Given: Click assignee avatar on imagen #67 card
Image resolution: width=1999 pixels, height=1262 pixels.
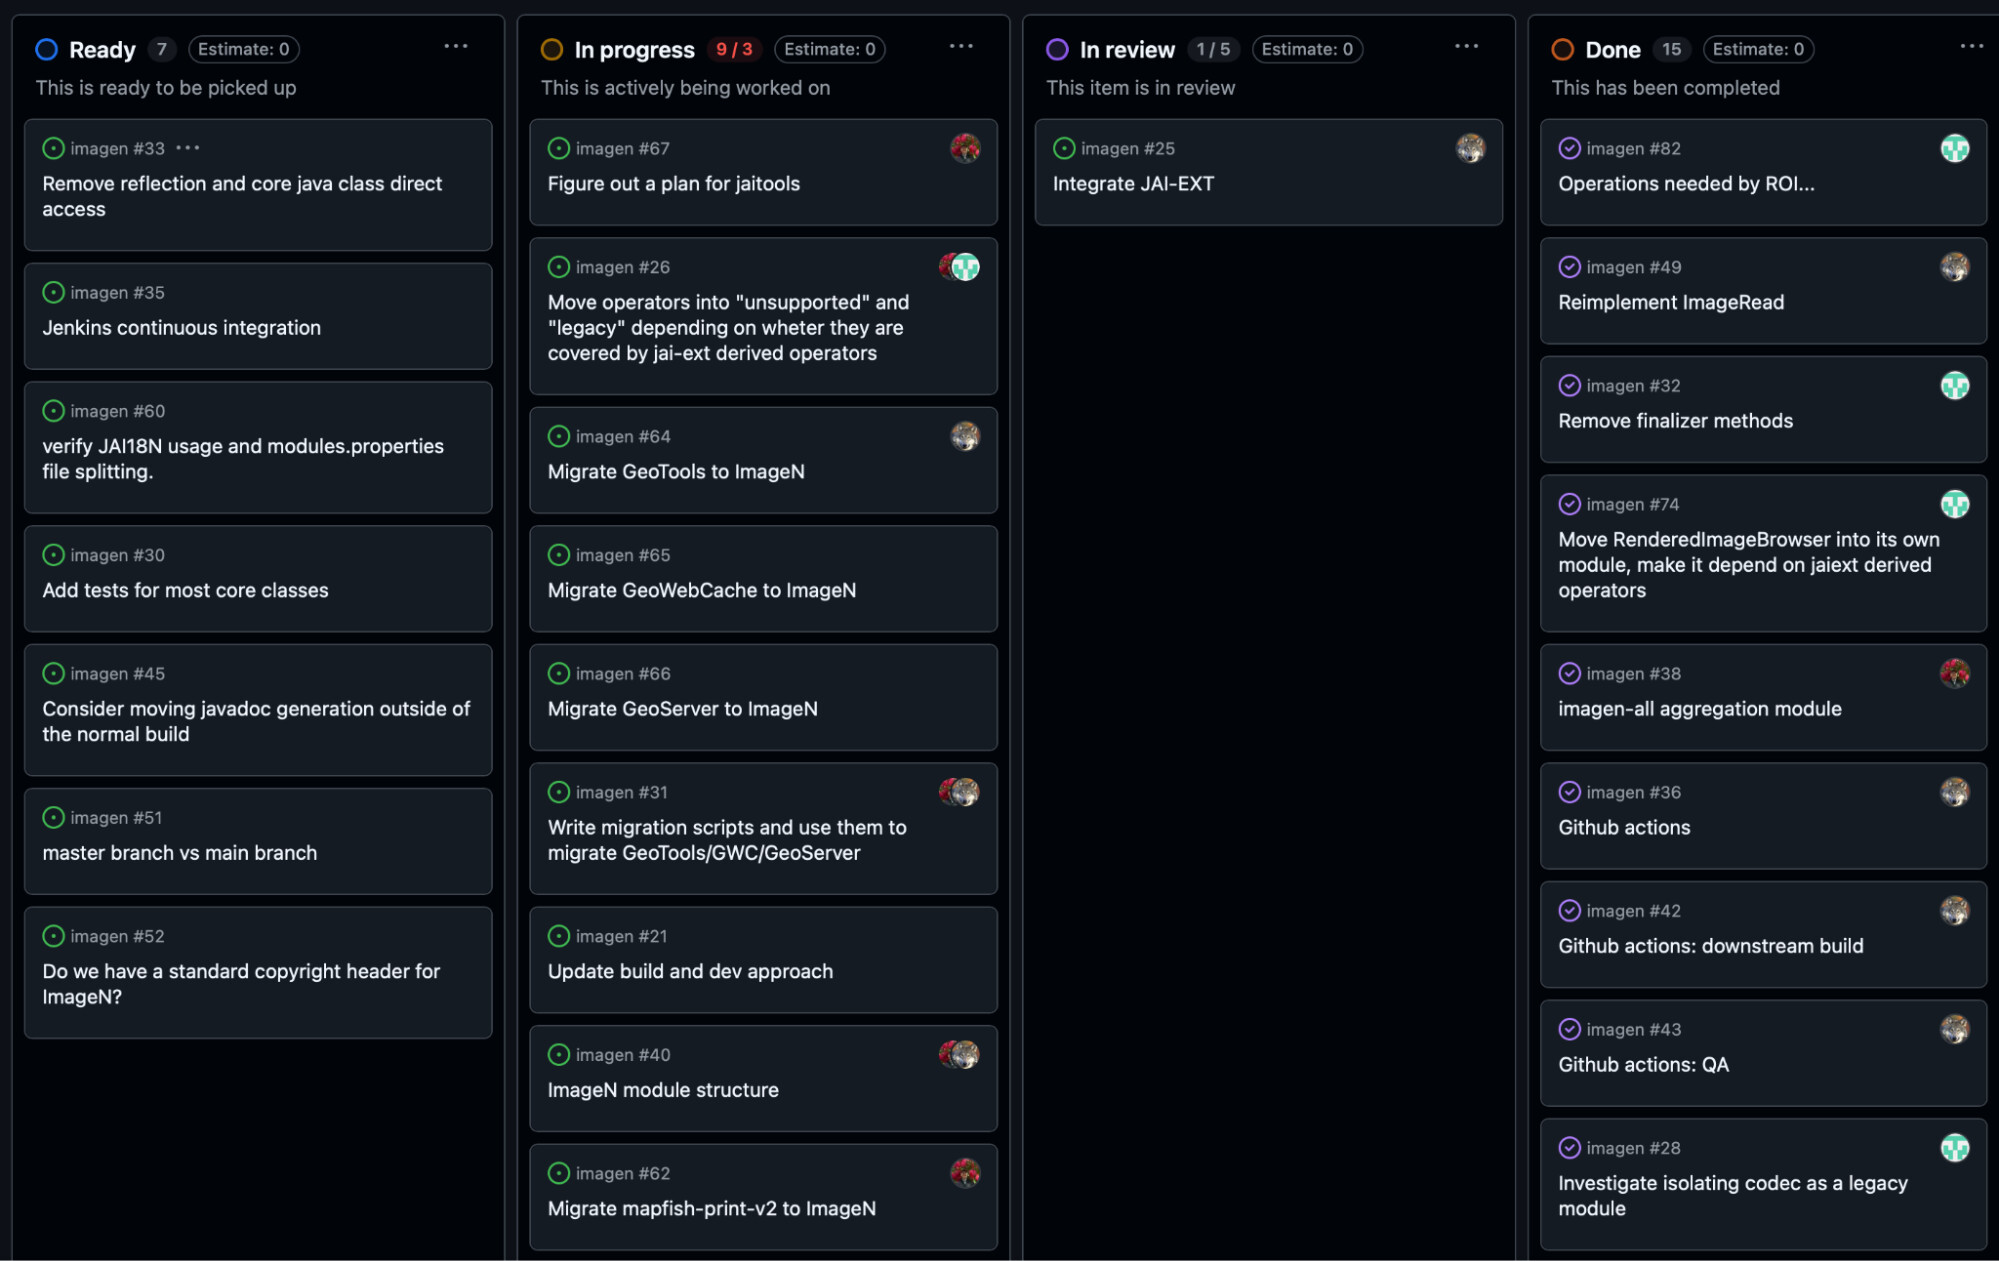Looking at the screenshot, I should (965, 148).
